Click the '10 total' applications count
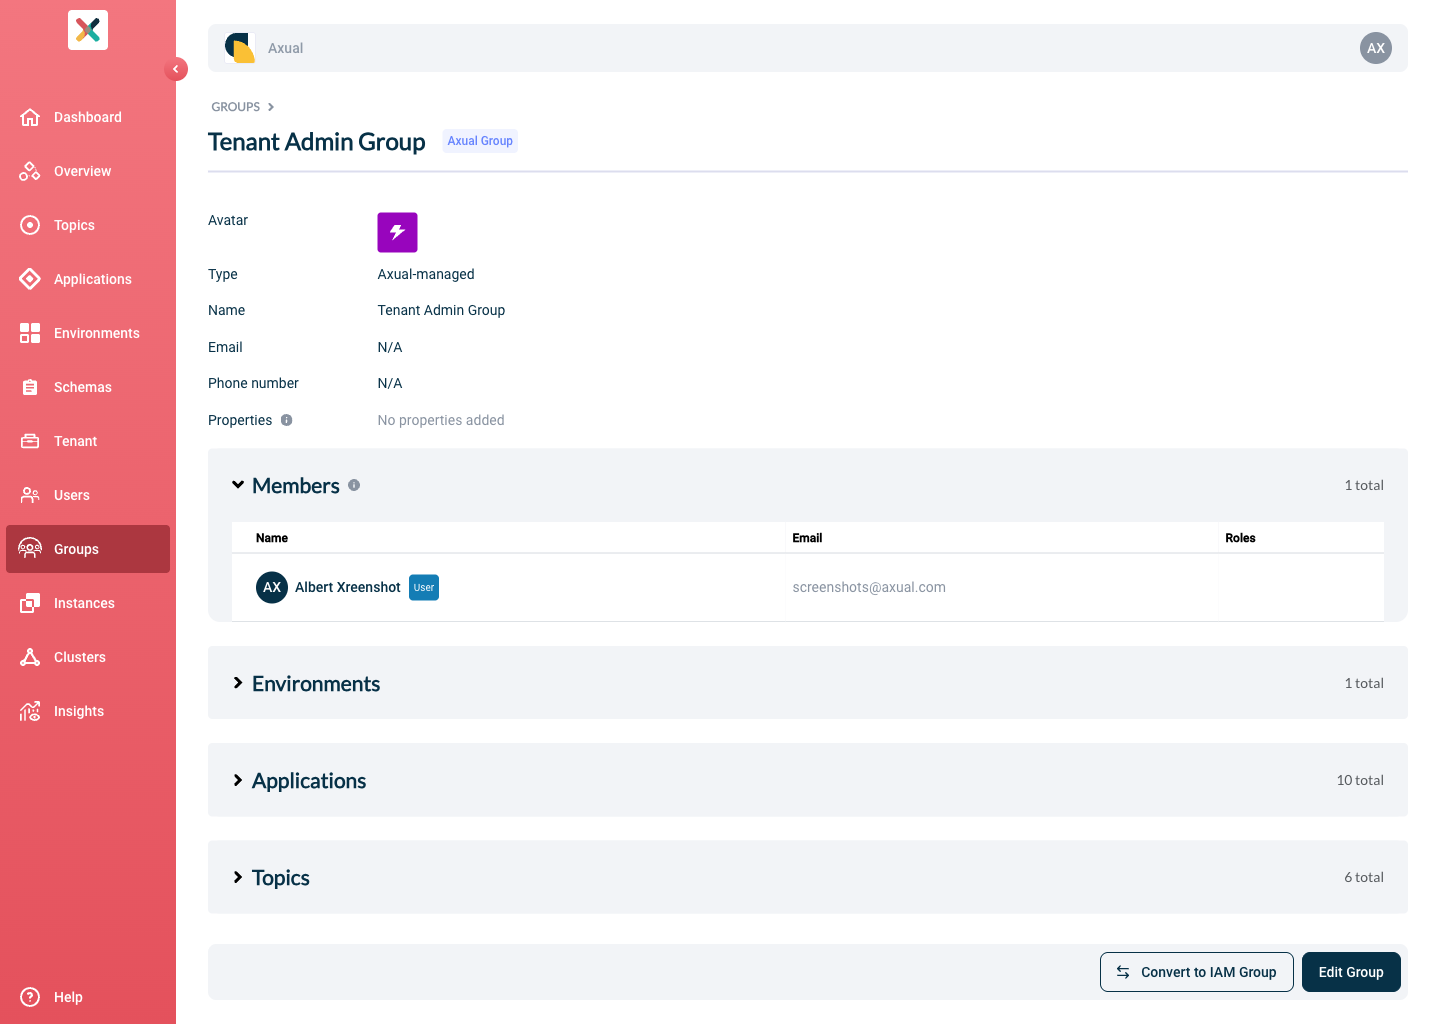The image size is (1440, 1024). click(1360, 780)
